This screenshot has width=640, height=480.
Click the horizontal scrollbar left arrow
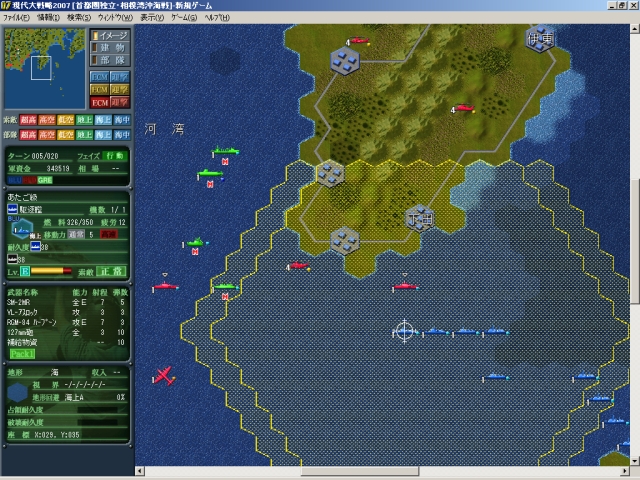click(140, 471)
